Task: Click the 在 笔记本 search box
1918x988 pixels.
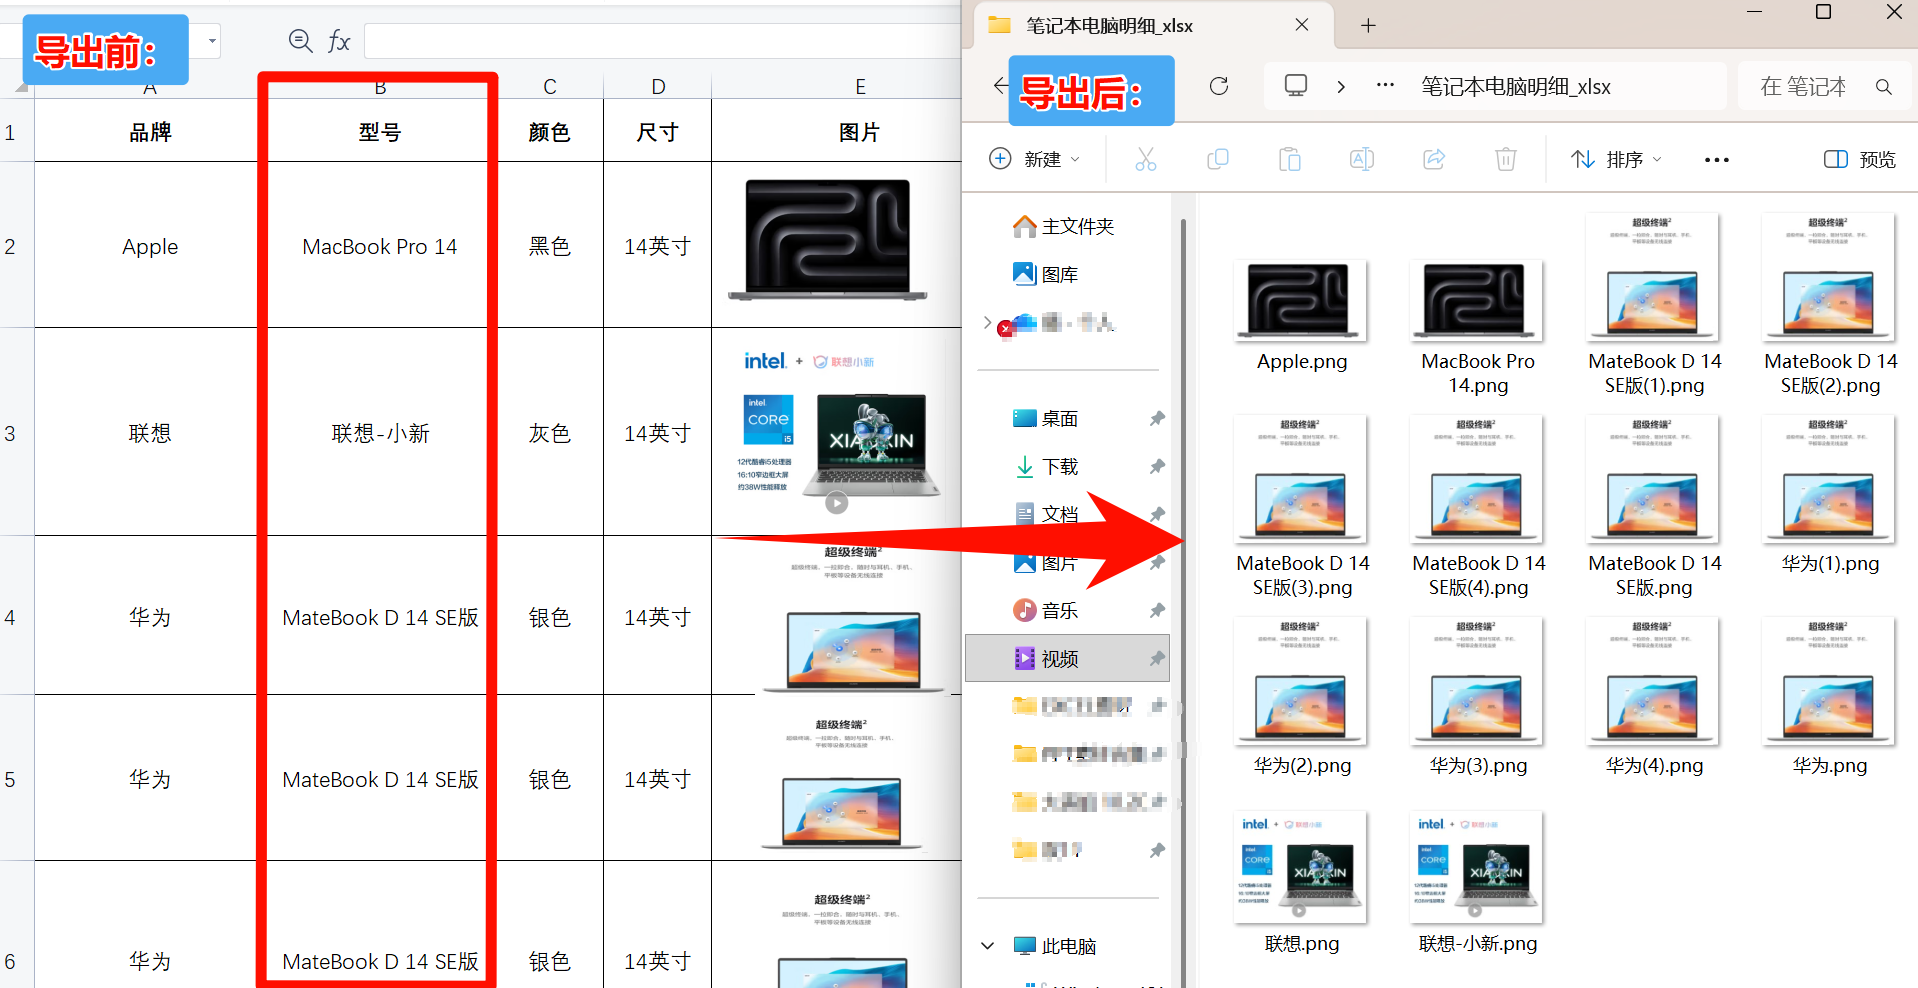Action: pyautogui.click(x=1812, y=87)
